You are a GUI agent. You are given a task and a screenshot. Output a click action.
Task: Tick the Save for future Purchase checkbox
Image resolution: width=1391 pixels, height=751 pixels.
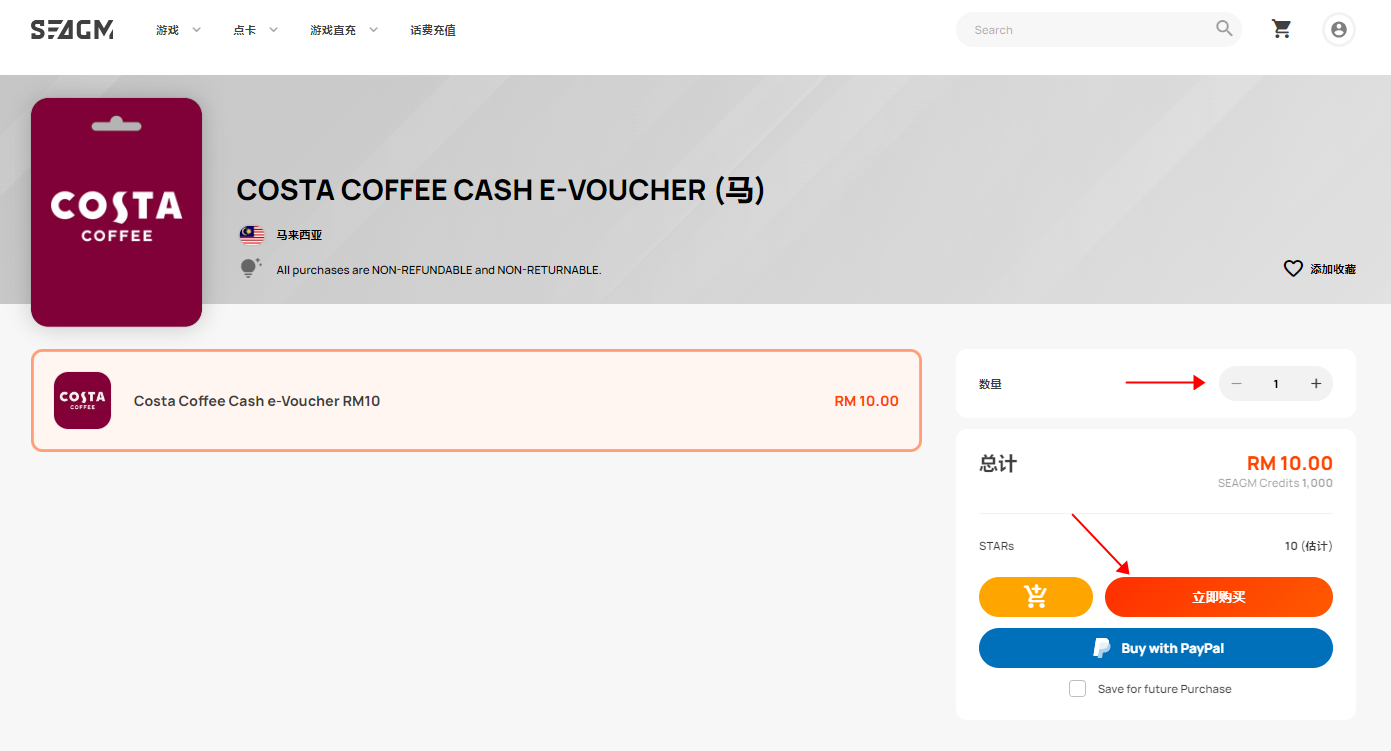[1077, 689]
